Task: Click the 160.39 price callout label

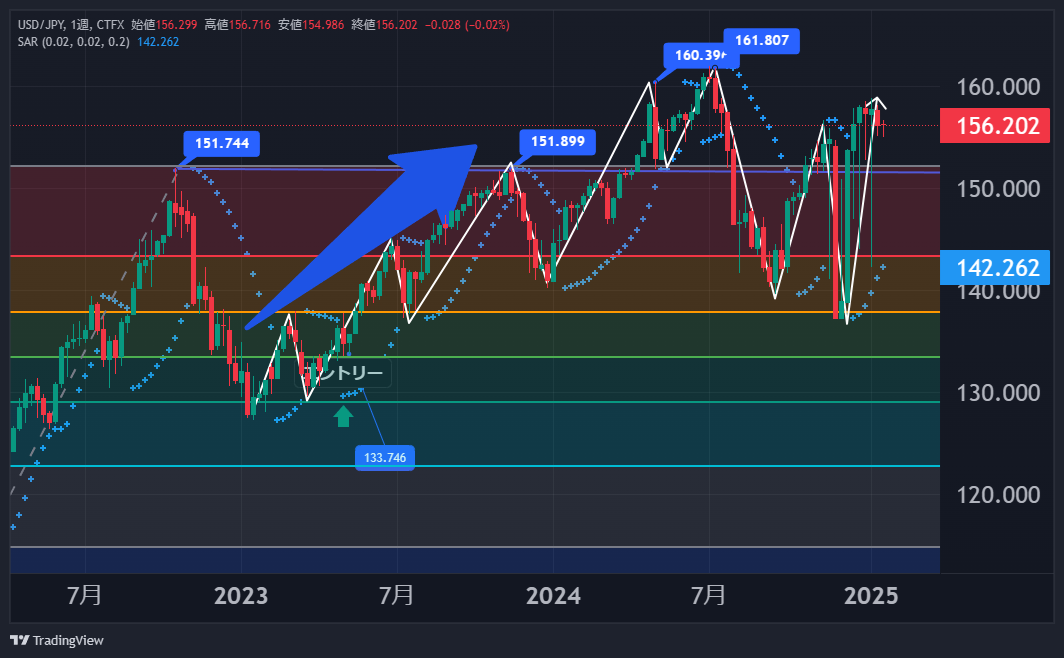Action: point(700,56)
